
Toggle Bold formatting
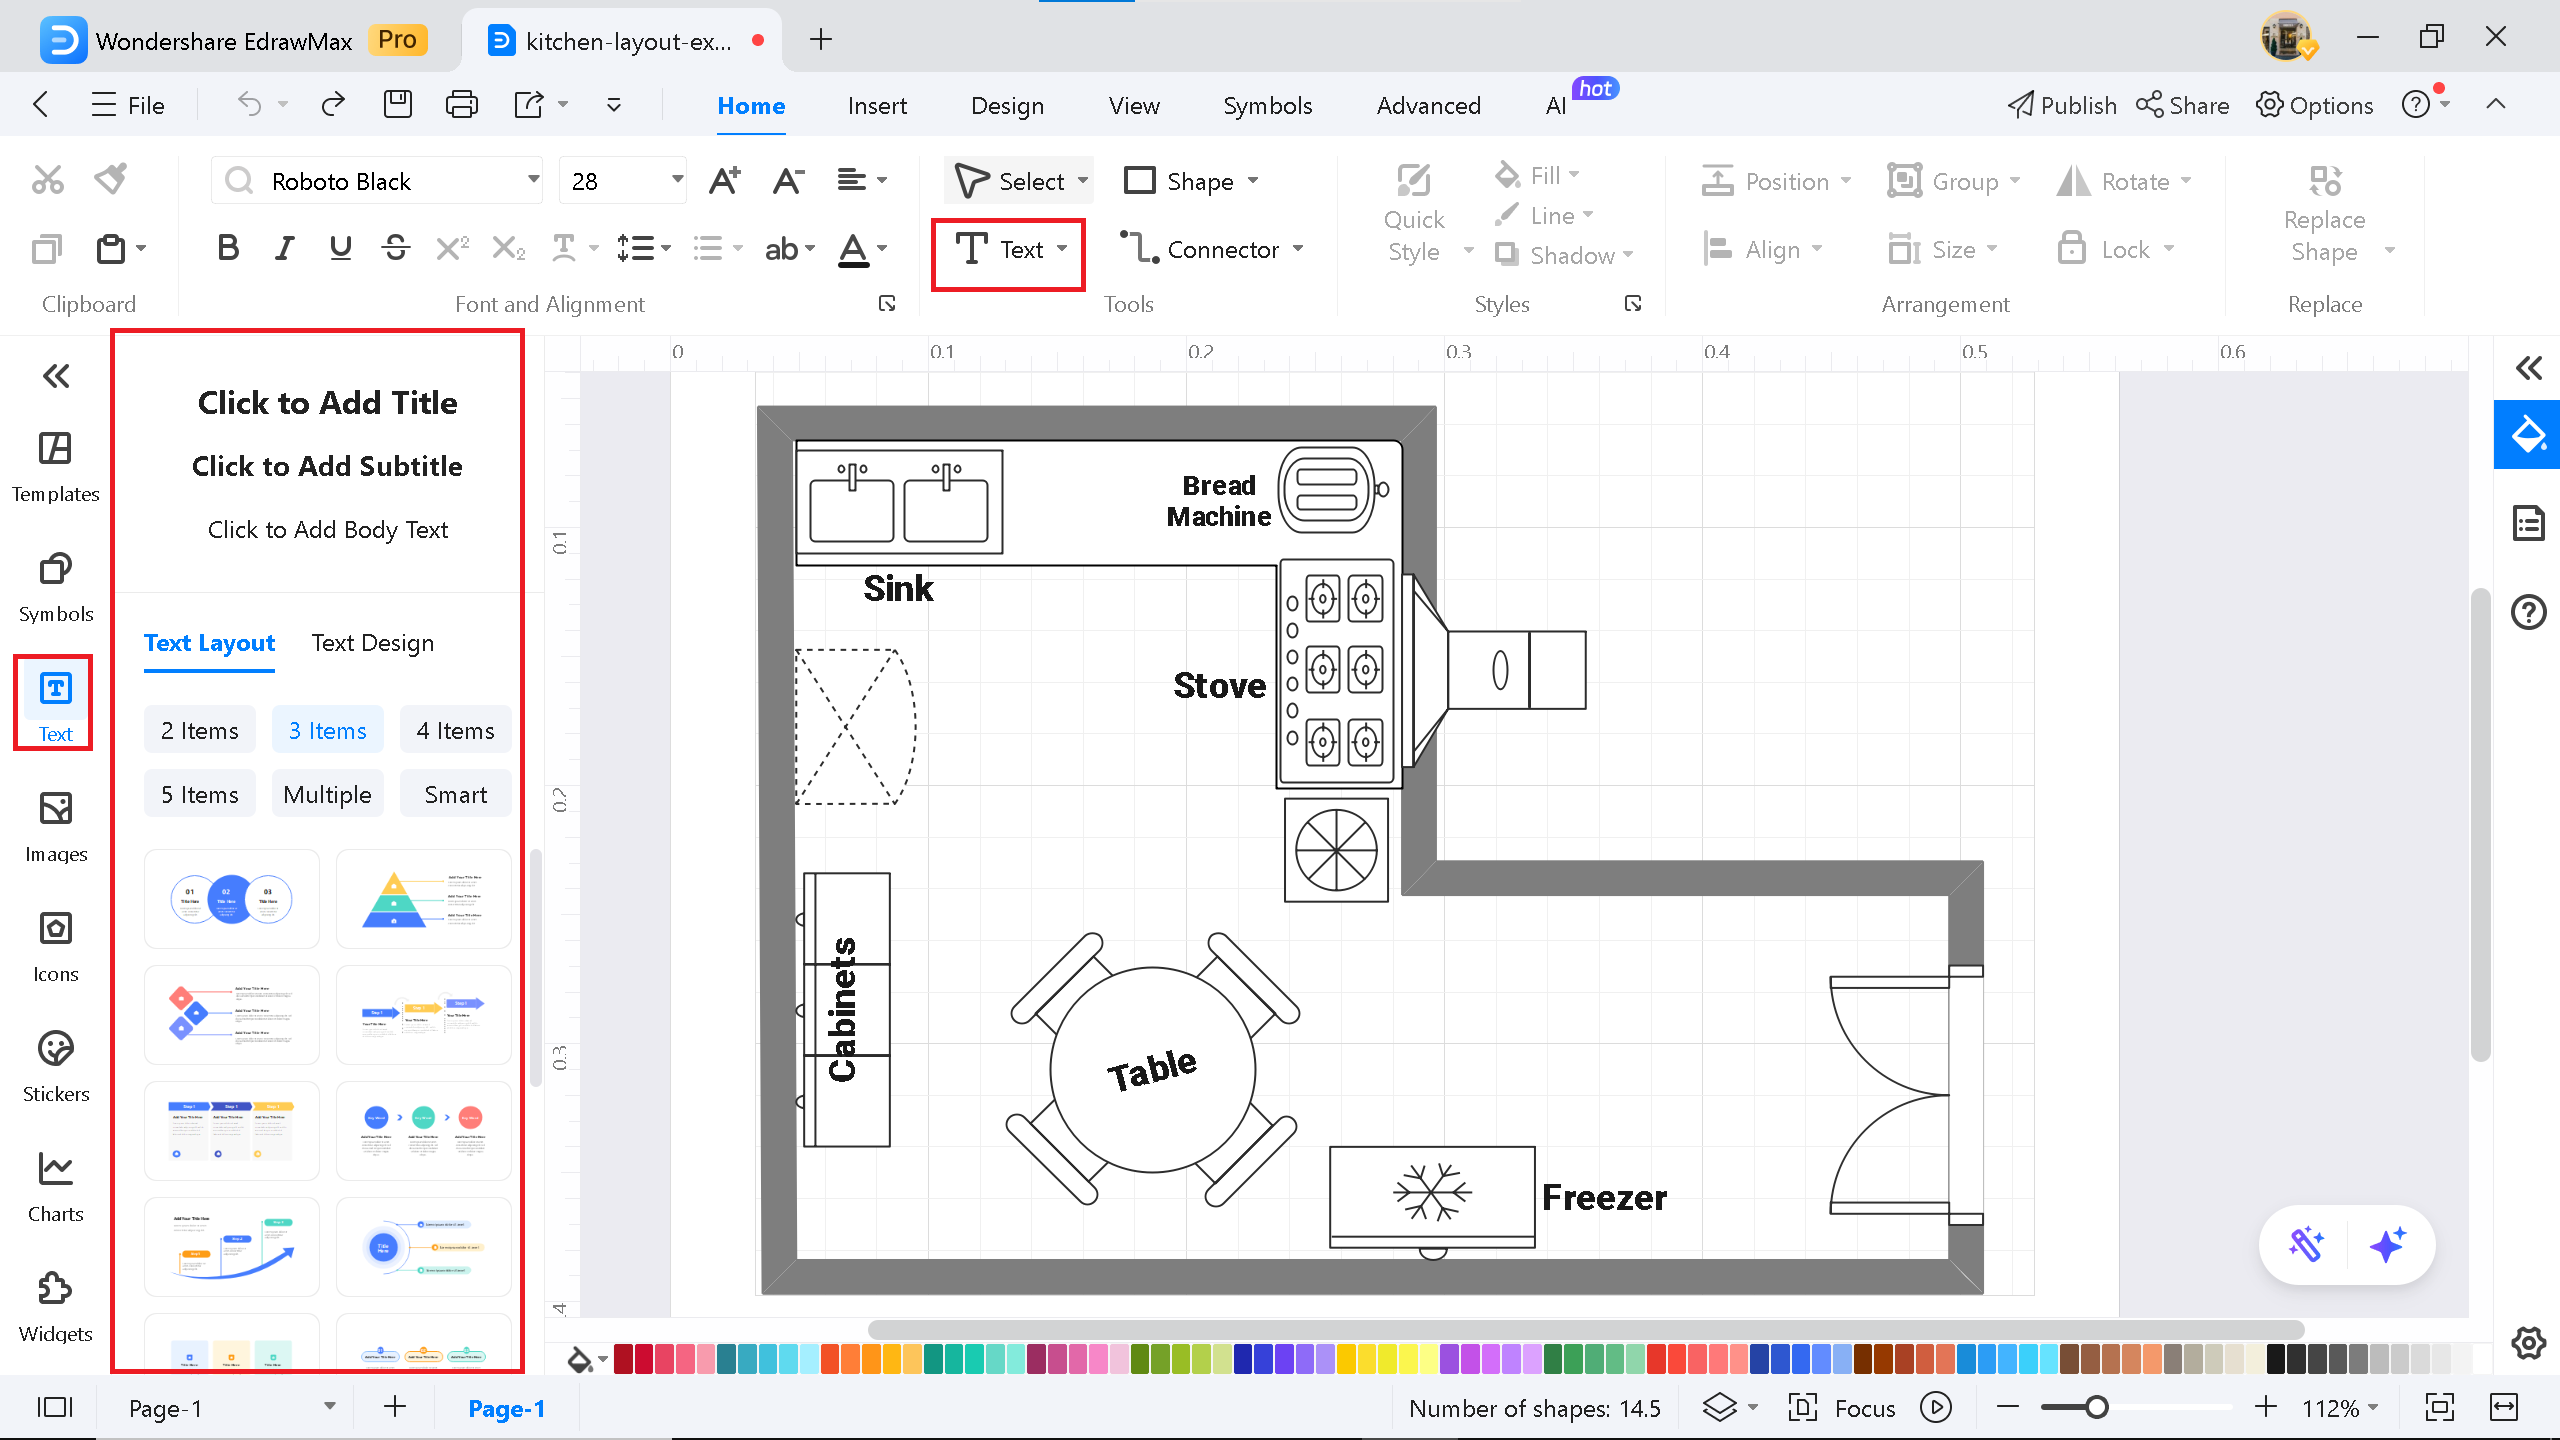[x=228, y=248]
